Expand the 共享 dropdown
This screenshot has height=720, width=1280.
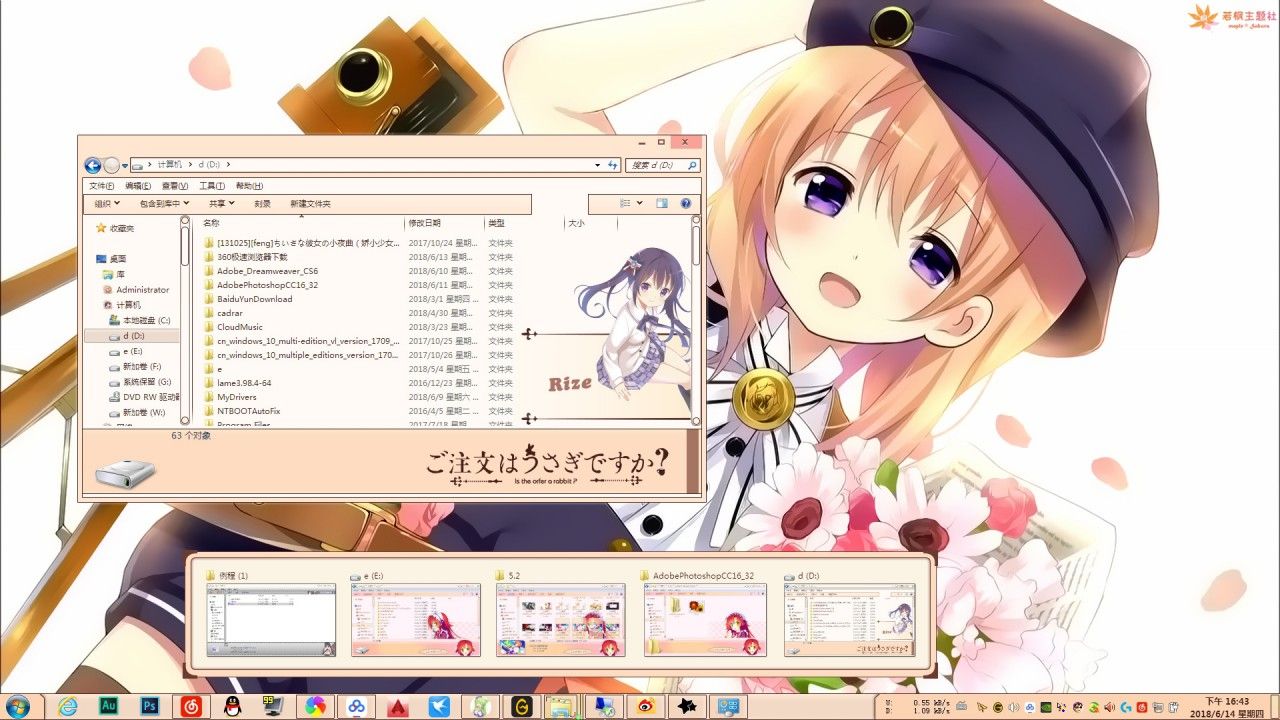[x=222, y=204]
